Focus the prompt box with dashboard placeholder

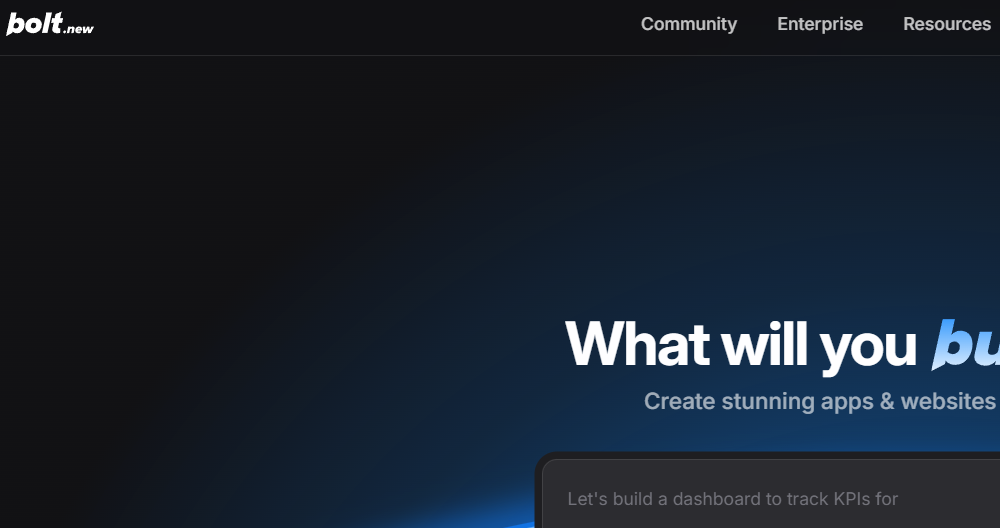coord(770,498)
